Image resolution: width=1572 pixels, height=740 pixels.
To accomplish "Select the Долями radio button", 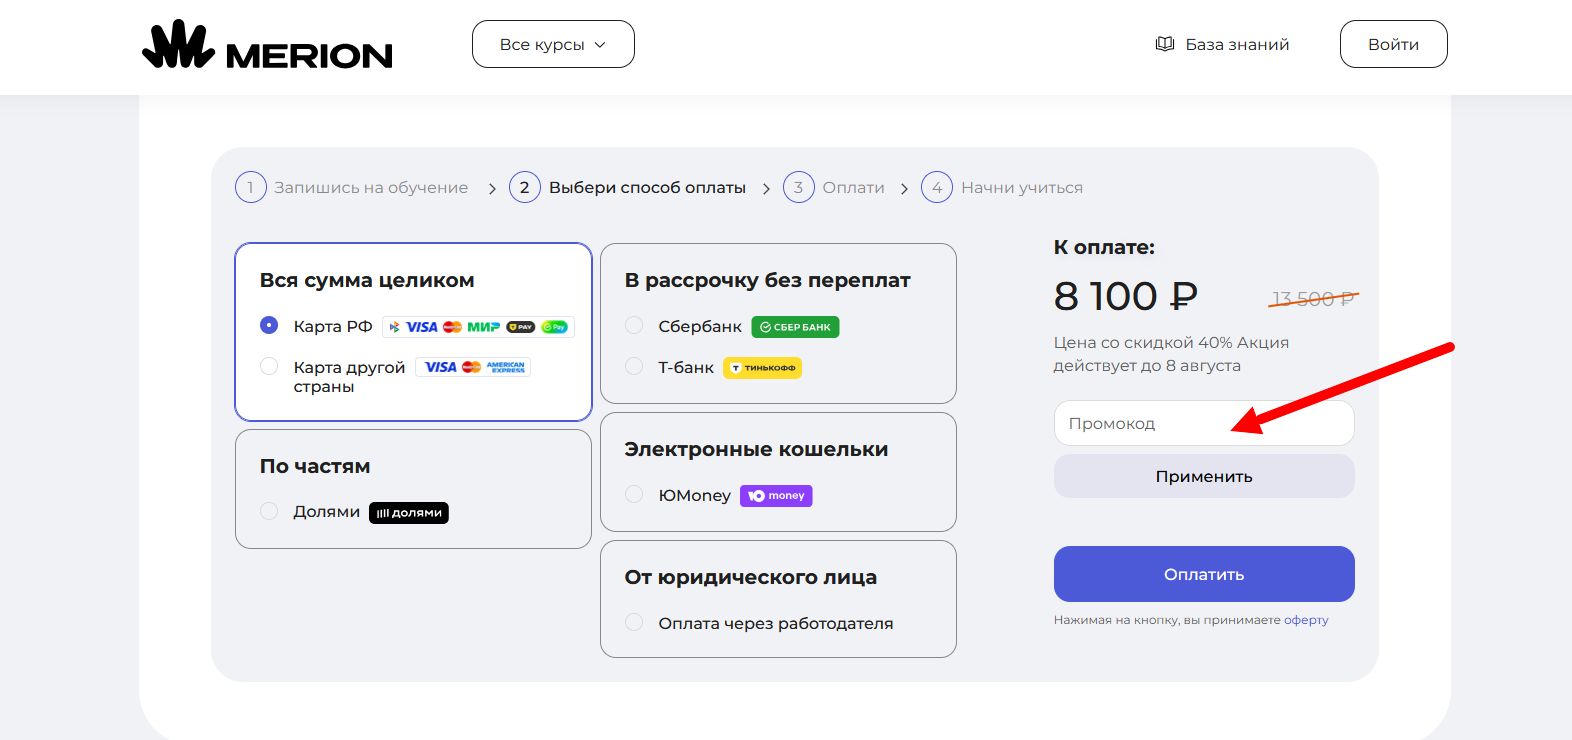I will [269, 511].
